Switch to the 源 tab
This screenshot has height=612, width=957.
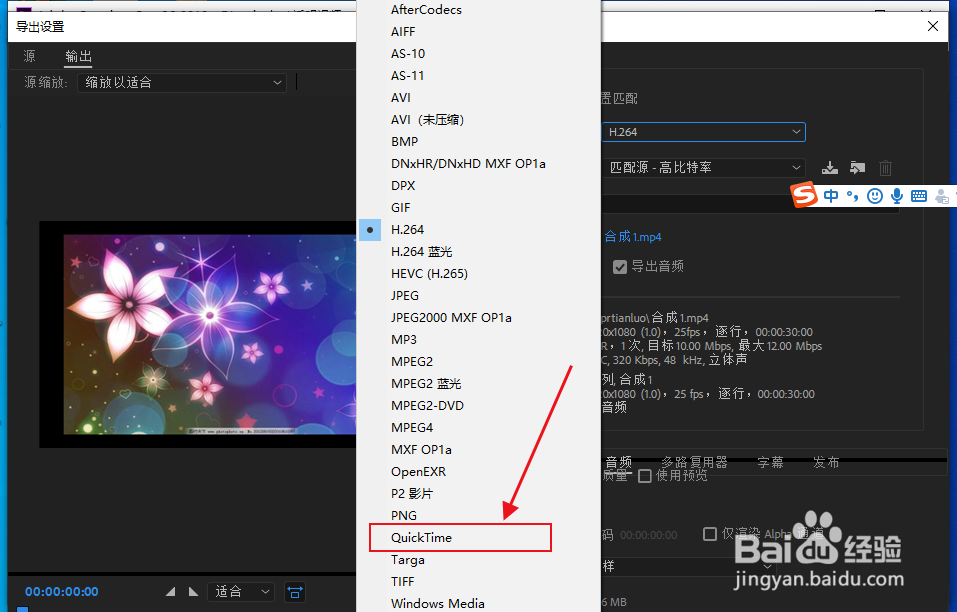click(x=29, y=56)
